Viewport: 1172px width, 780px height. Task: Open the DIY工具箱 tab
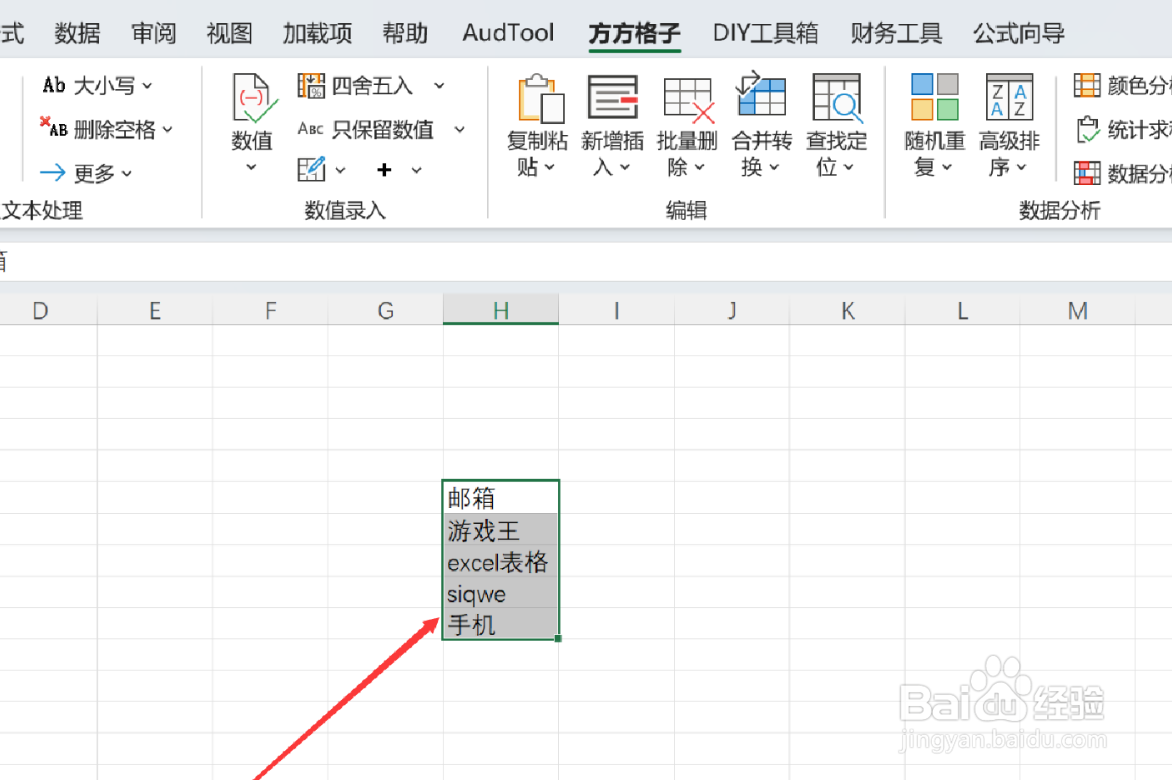[765, 33]
